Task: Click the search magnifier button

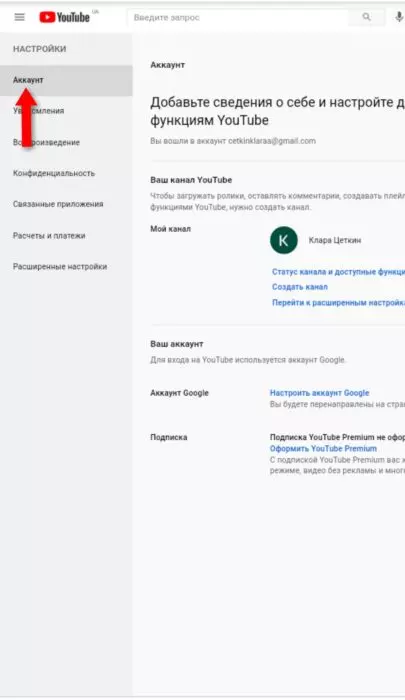Action: tap(366, 17)
